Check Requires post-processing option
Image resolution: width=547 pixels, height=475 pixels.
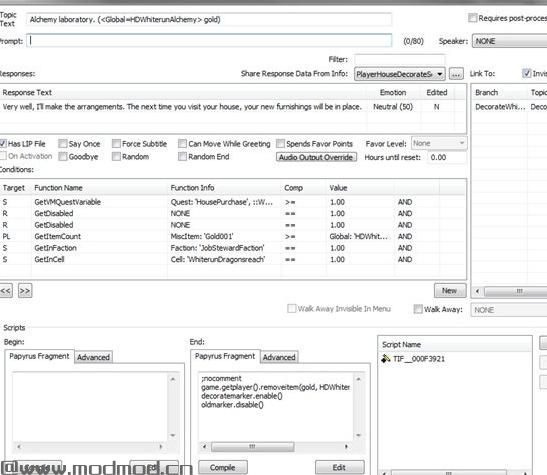pyautogui.click(x=472, y=18)
